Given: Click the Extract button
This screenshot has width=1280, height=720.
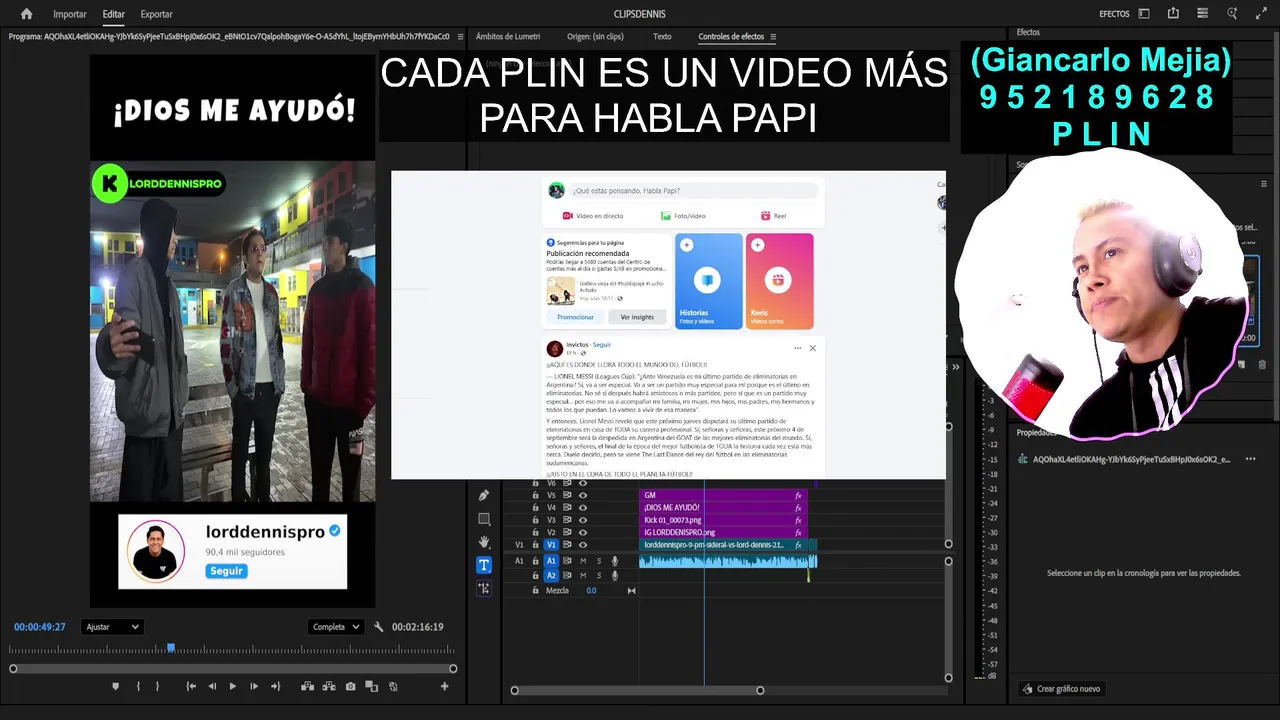Looking at the screenshot, I should click(x=328, y=686).
